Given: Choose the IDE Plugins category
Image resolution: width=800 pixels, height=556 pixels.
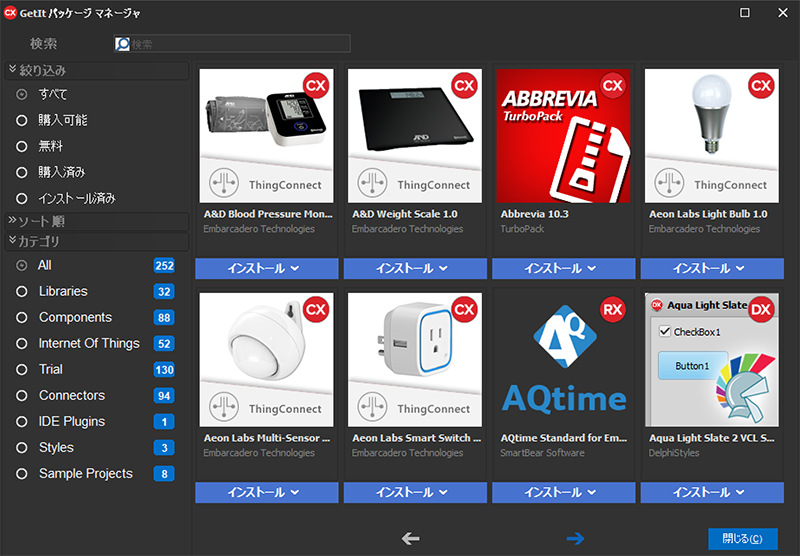Looking at the screenshot, I should tap(71, 421).
